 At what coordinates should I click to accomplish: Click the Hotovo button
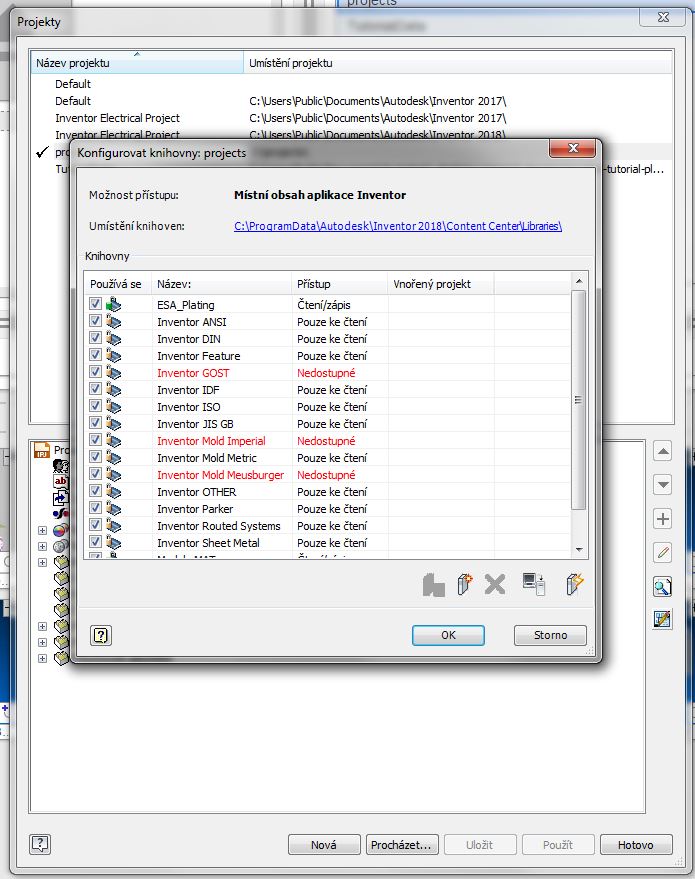click(636, 844)
